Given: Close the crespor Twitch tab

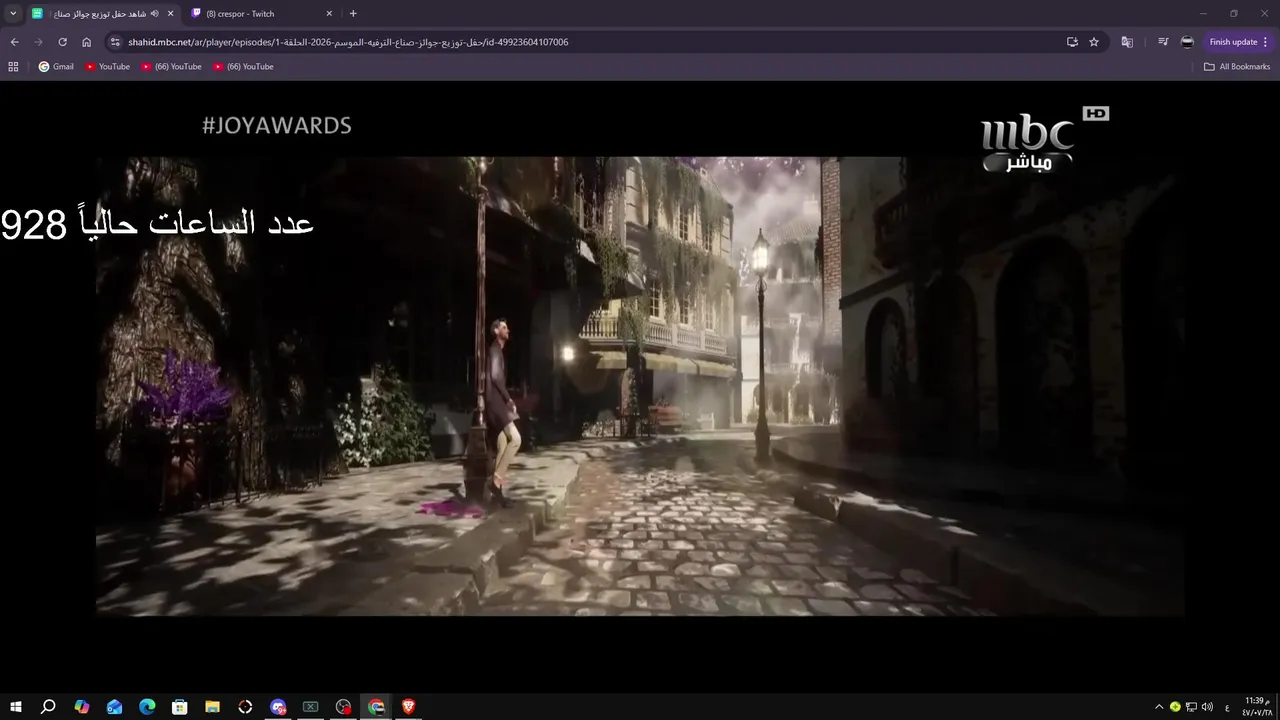Looking at the screenshot, I should [329, 13].
